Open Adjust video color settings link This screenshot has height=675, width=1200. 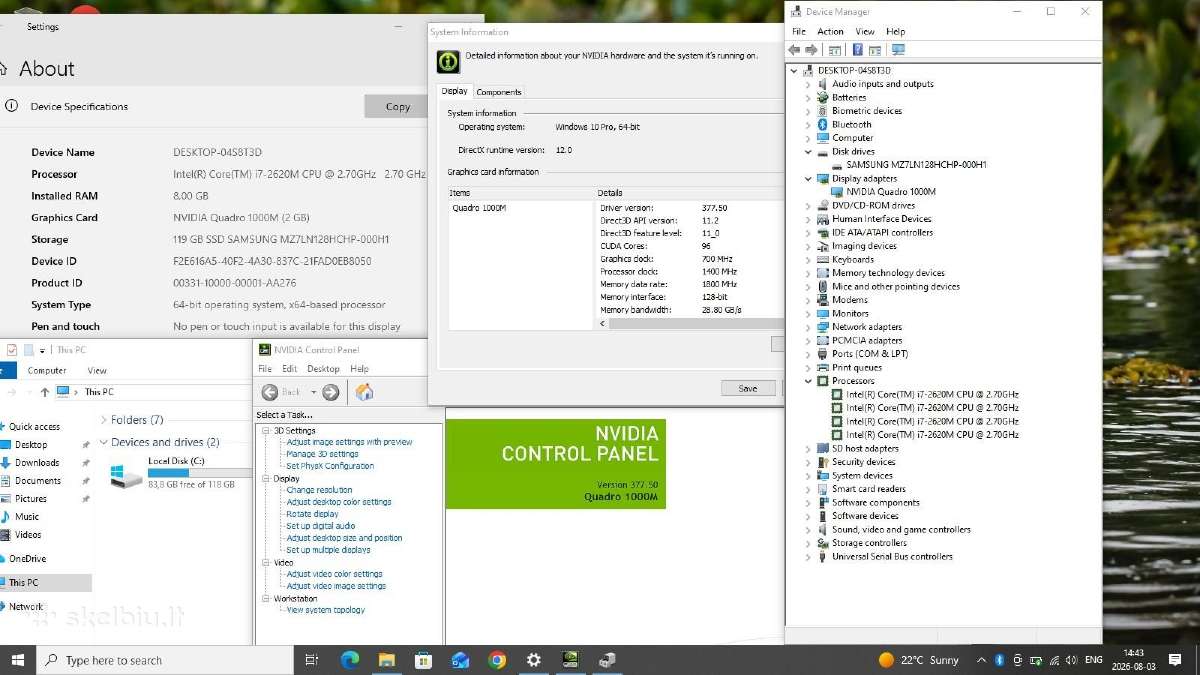coord(334,574)
